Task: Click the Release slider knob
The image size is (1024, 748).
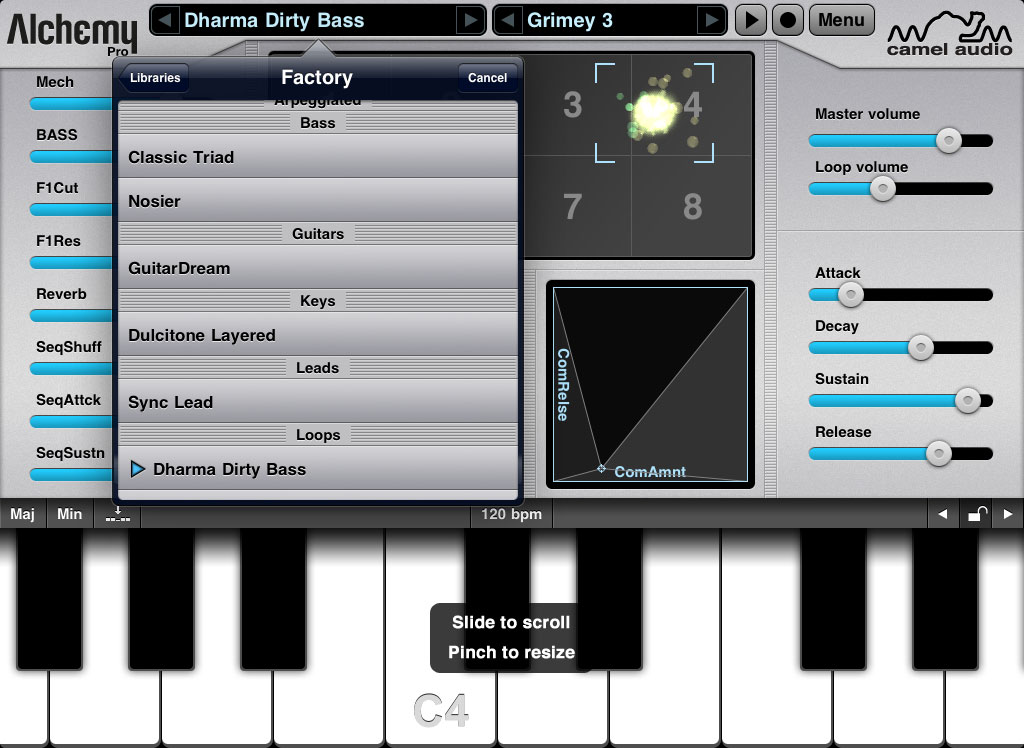Action: pyautogui.click(x=938, y=453)
